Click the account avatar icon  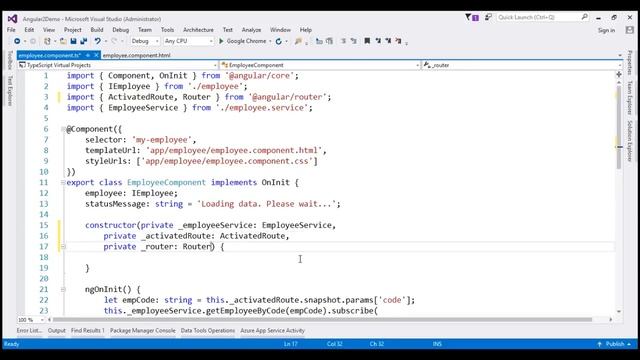[630, 30]
